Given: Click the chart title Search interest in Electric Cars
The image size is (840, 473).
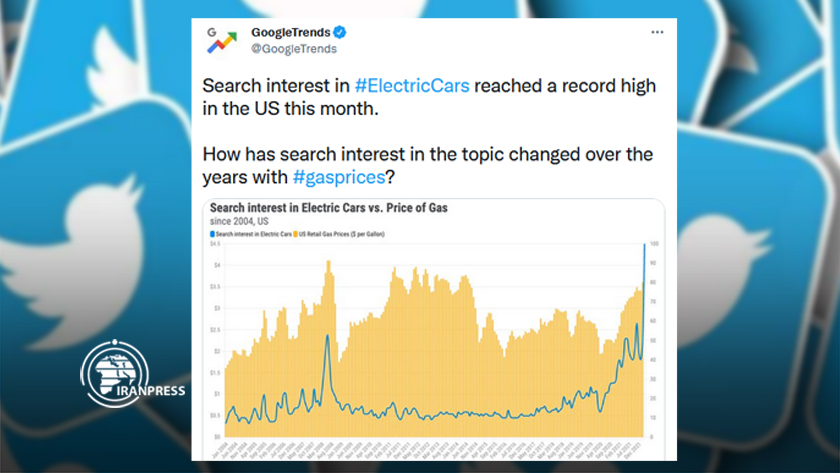Looking at the screenshot, I should tap(328, 208).
